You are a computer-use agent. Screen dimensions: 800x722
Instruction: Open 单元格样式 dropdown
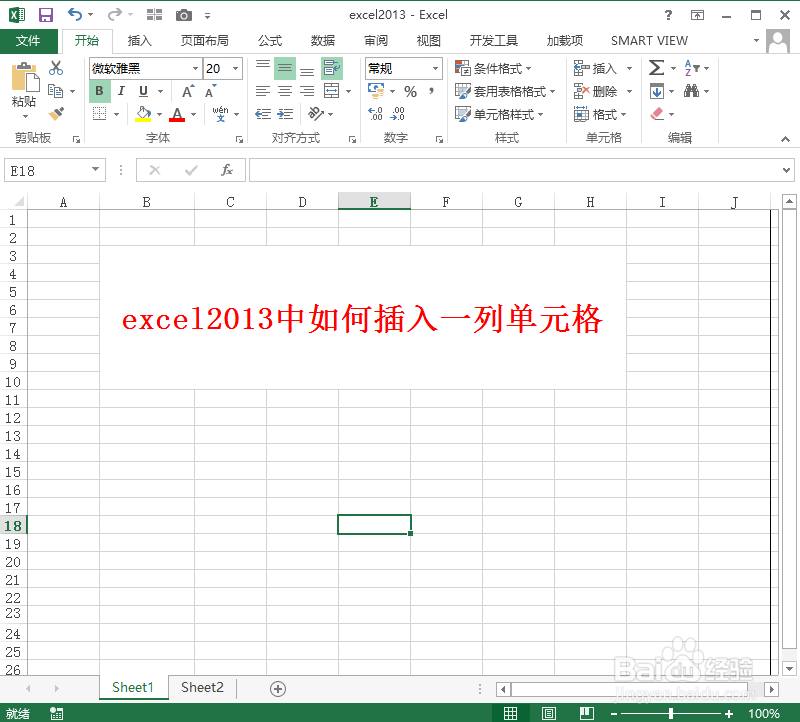pyautogui.click(x=499, y=114)
